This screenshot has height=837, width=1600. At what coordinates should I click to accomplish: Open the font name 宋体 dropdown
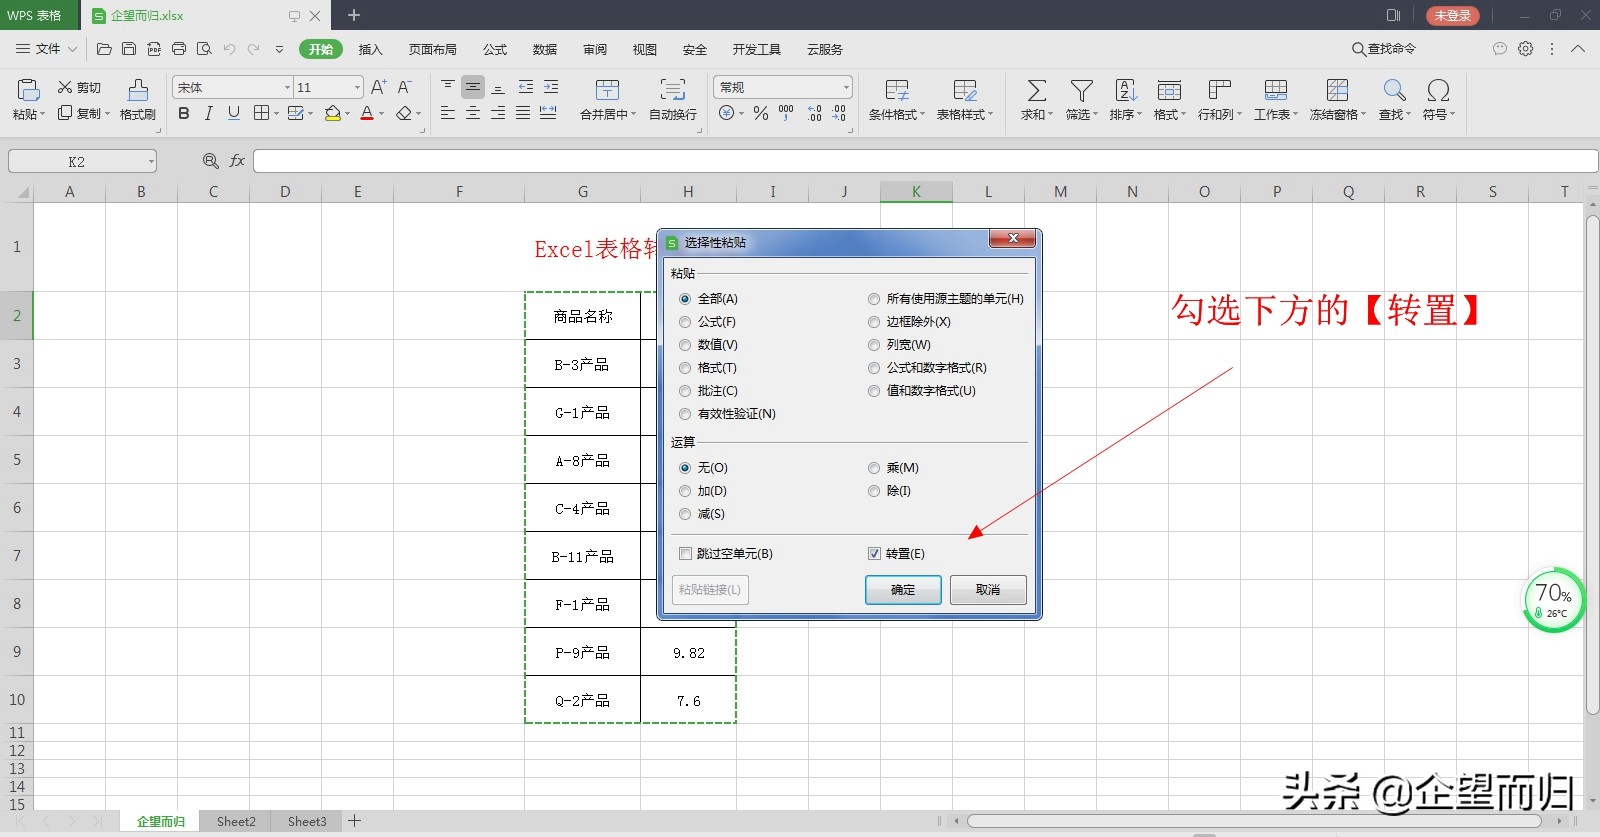287,88
